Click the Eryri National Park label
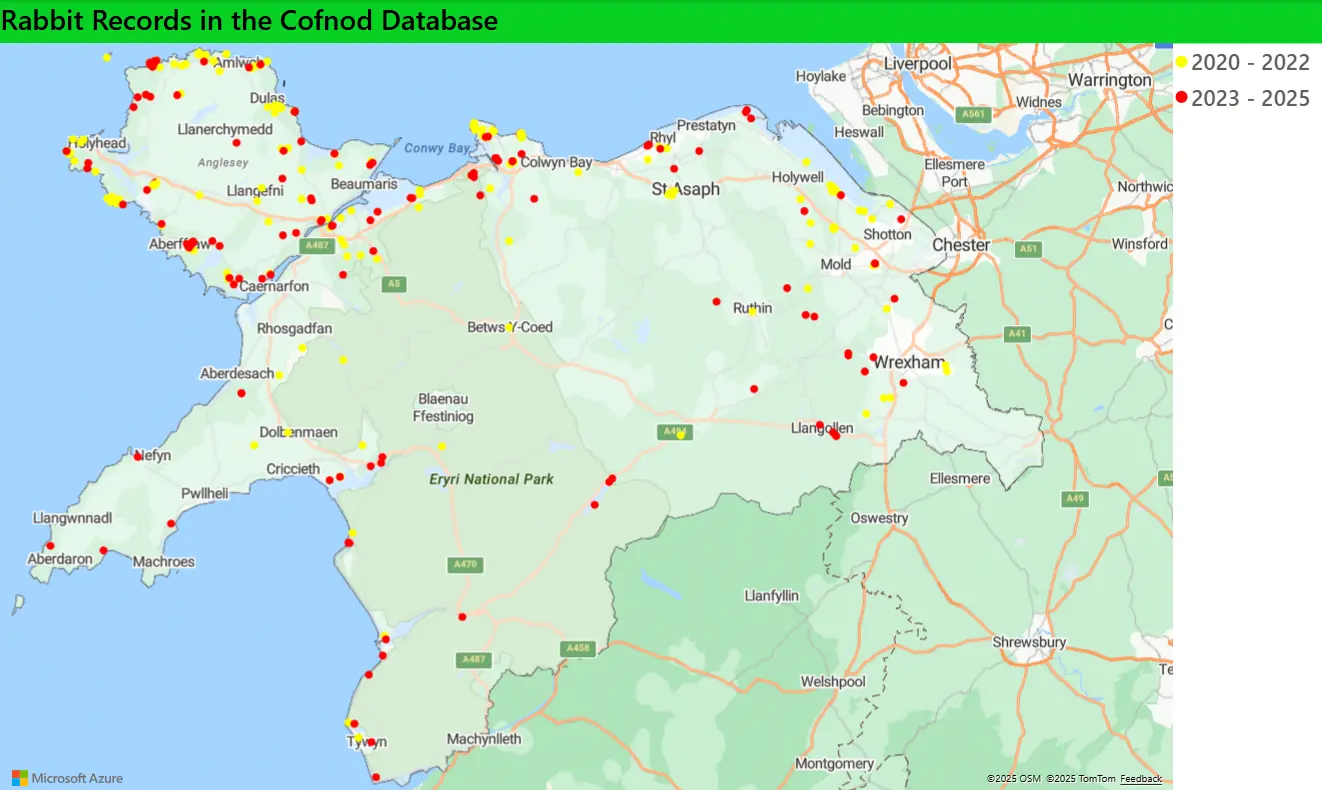Image resolution: width=1322 pixels, height=790 pixels. (491, 479)
